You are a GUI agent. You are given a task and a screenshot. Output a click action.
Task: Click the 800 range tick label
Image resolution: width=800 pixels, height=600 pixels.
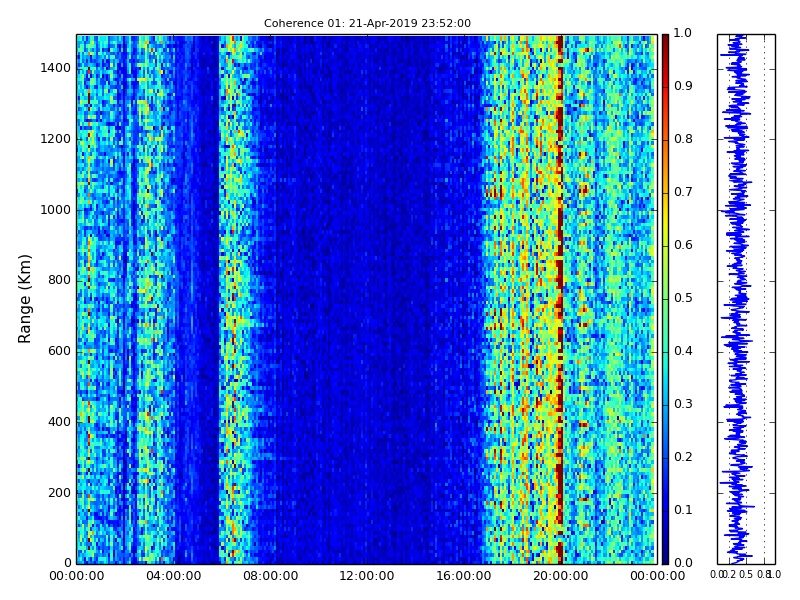pos(59,281)
